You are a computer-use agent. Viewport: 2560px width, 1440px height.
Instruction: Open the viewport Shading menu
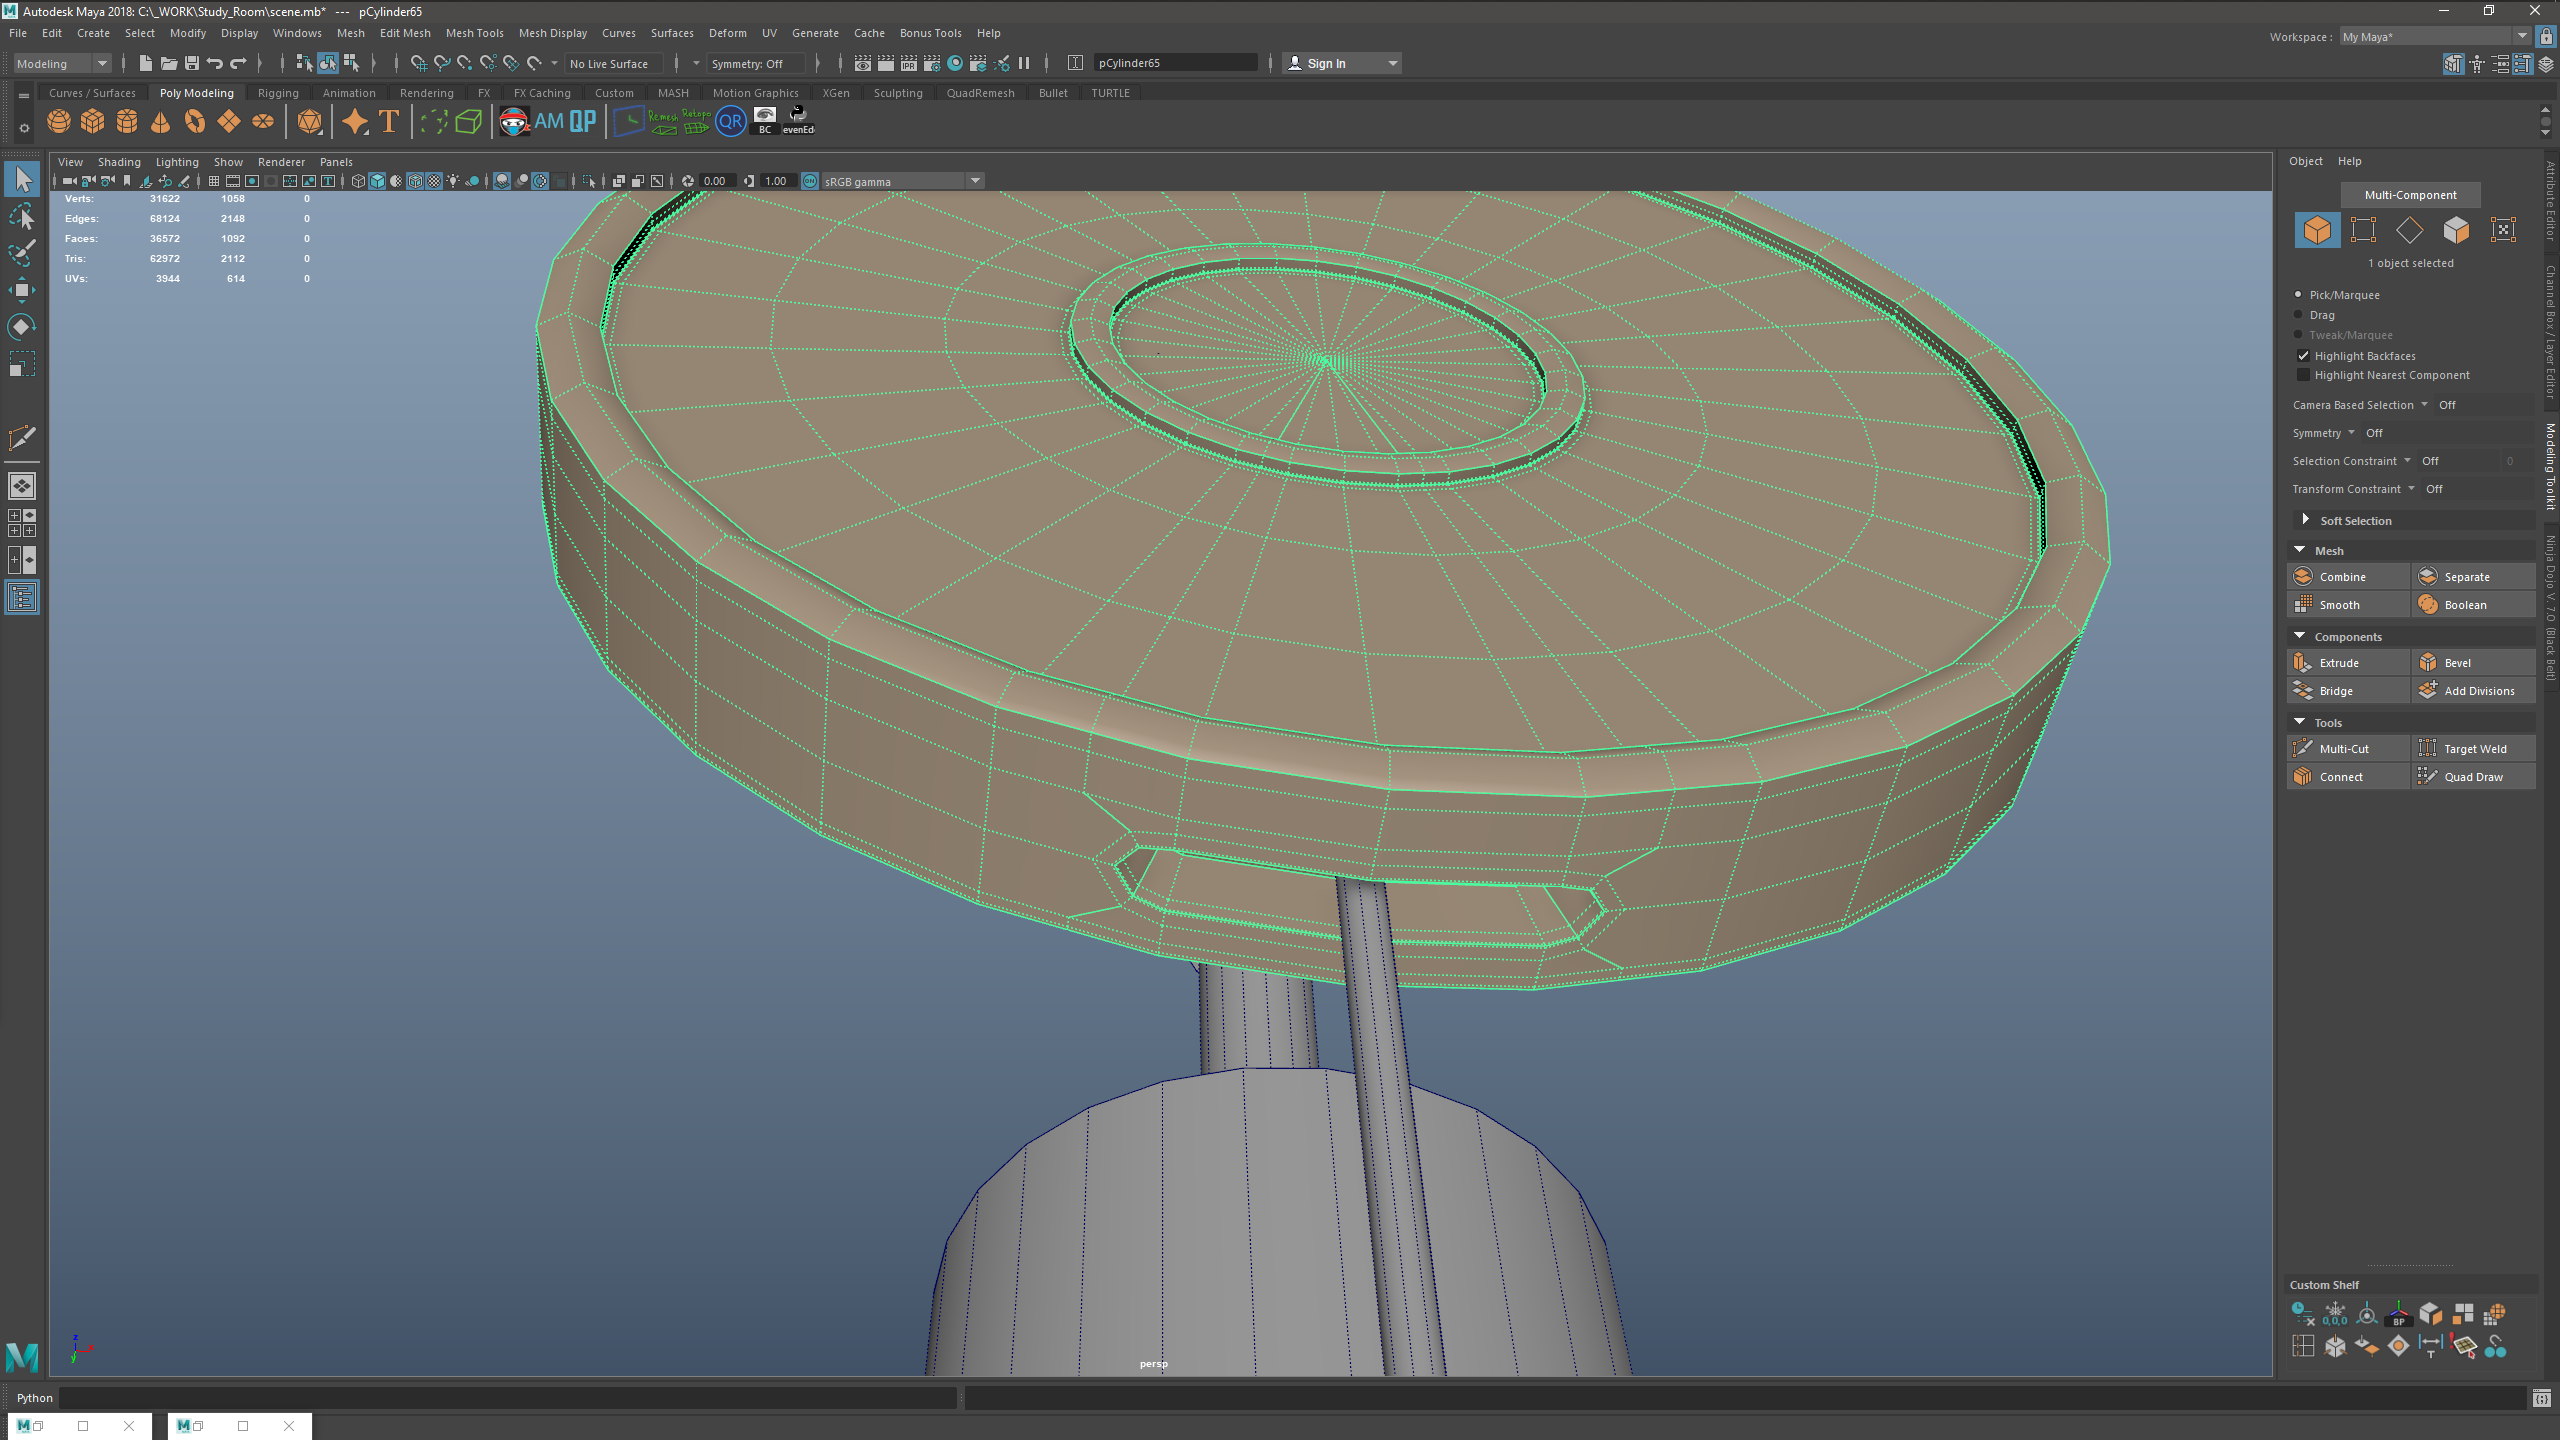(119, 162)
